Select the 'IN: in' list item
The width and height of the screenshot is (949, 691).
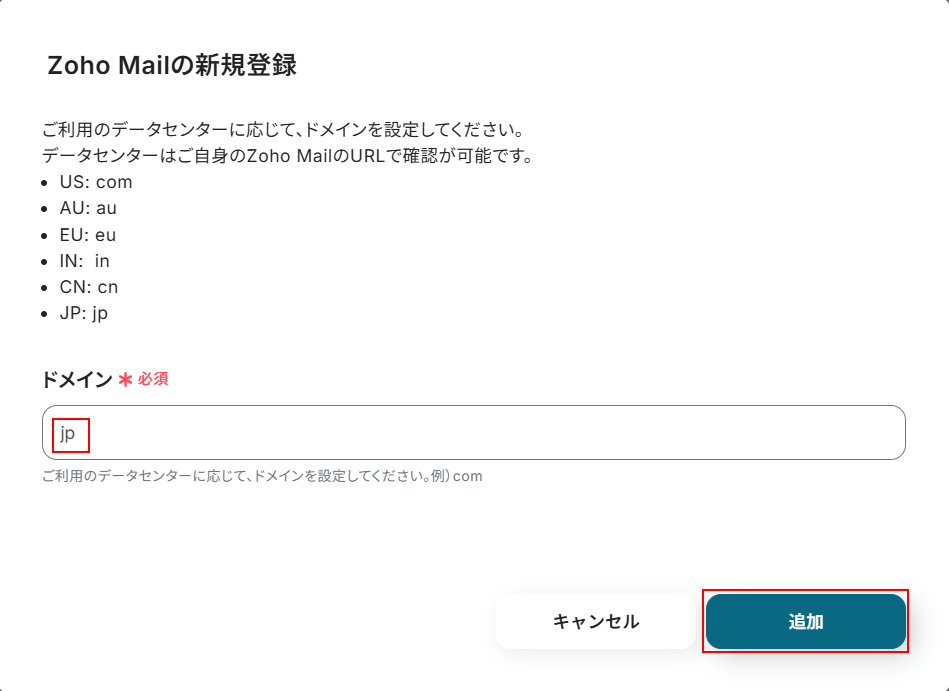click(86, 260)
